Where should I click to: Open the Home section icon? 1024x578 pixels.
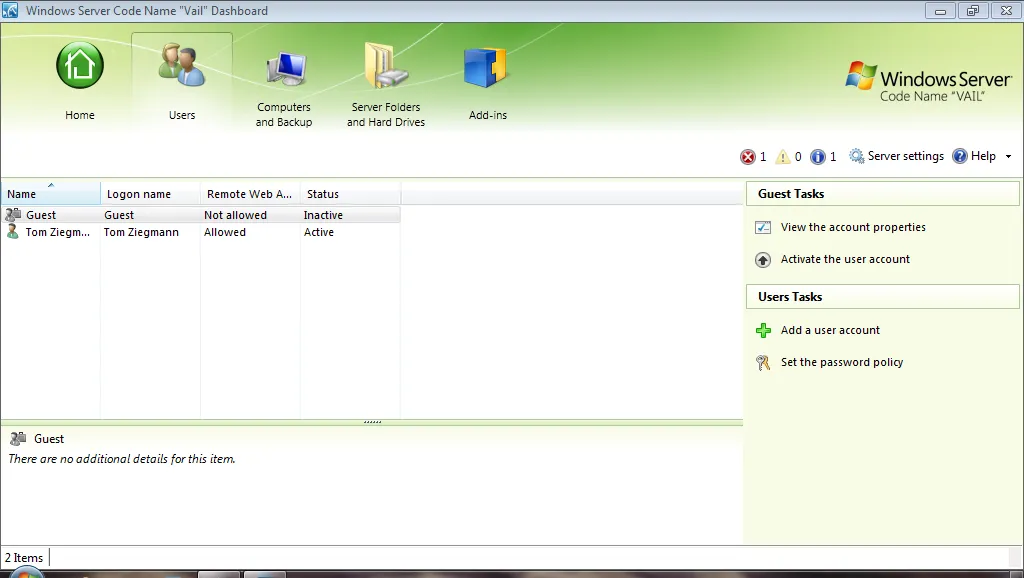(80, 65)
